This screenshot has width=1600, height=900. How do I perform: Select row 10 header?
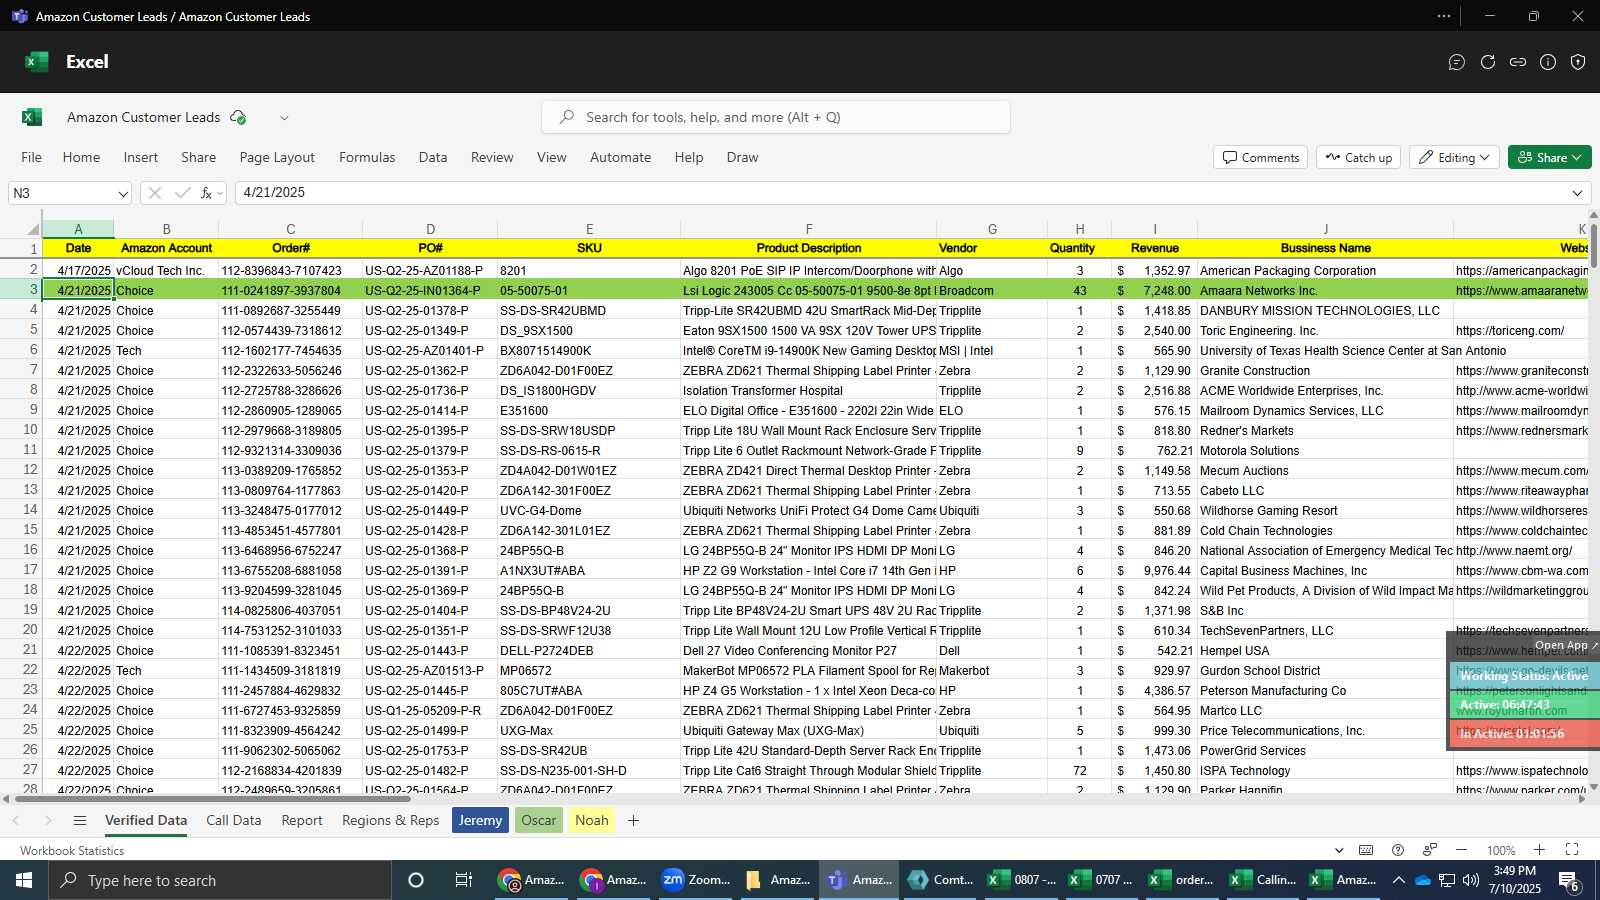pos(21,430)
